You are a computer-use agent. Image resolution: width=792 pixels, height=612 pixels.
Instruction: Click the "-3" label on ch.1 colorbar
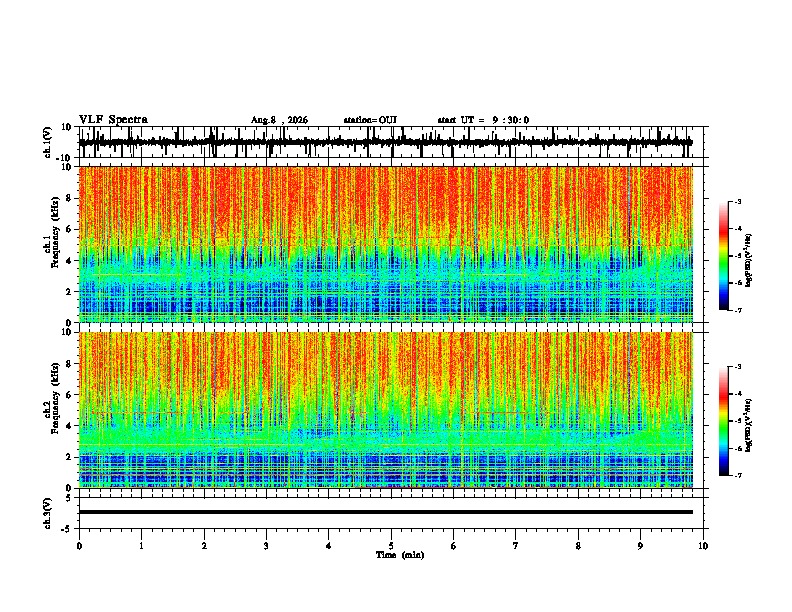[738, 201]
